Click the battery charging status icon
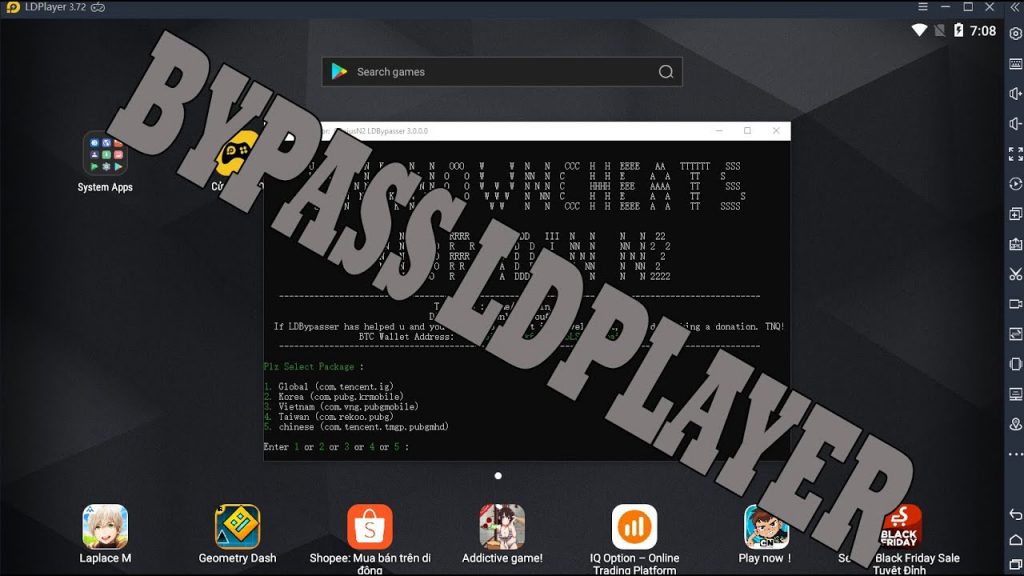The height and width of the screenshot is (576, 1024). [x=958, y=30]
